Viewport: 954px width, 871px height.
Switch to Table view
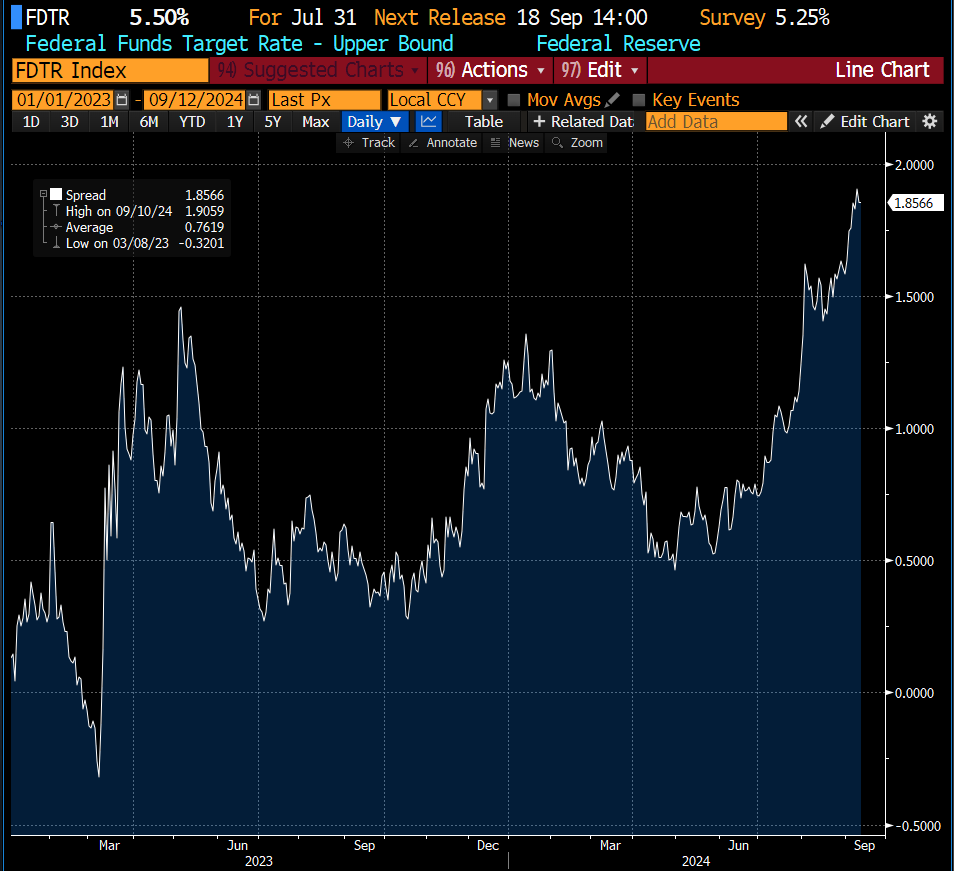[484, 122]
